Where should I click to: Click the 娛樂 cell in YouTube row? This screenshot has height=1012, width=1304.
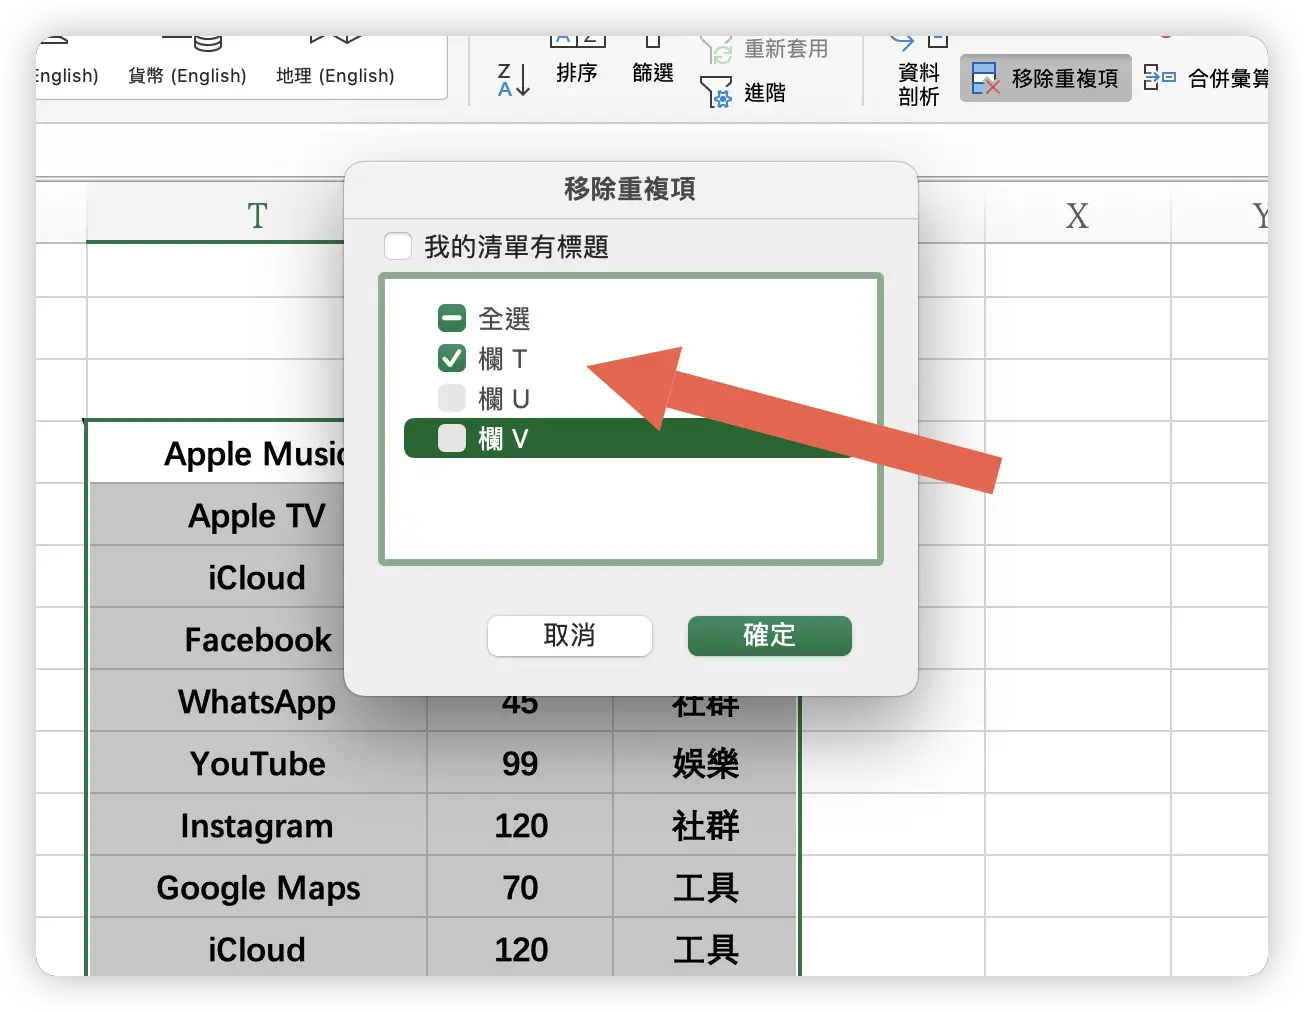(705, 764)
